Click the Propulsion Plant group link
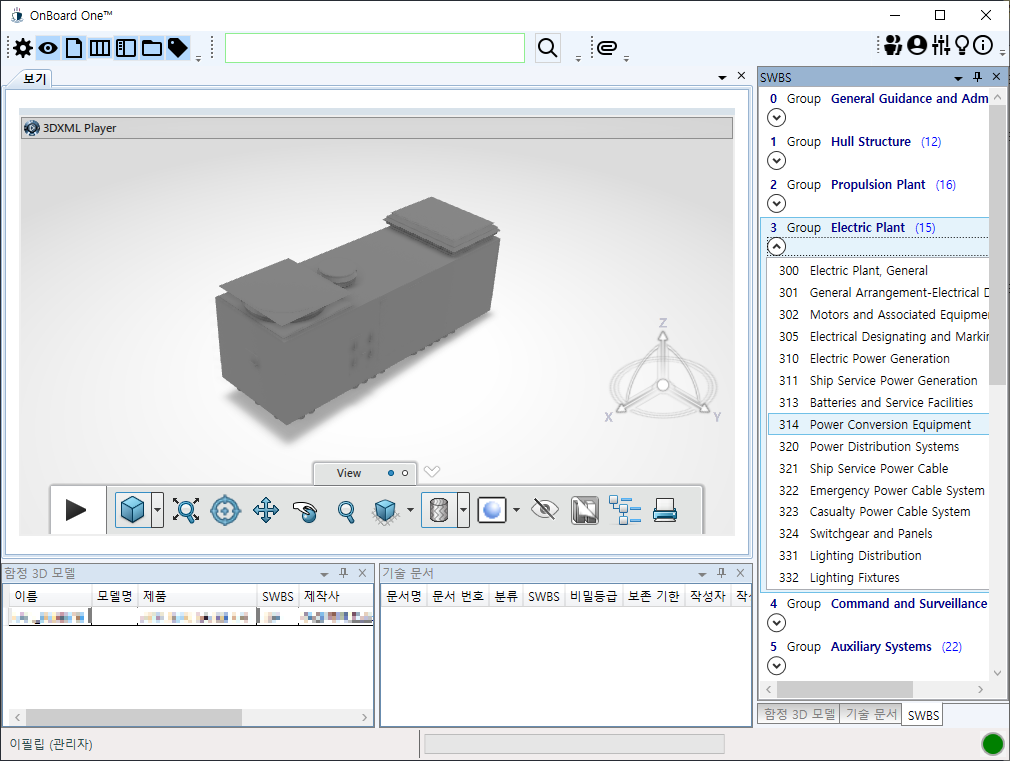 [x=878, y=185]
